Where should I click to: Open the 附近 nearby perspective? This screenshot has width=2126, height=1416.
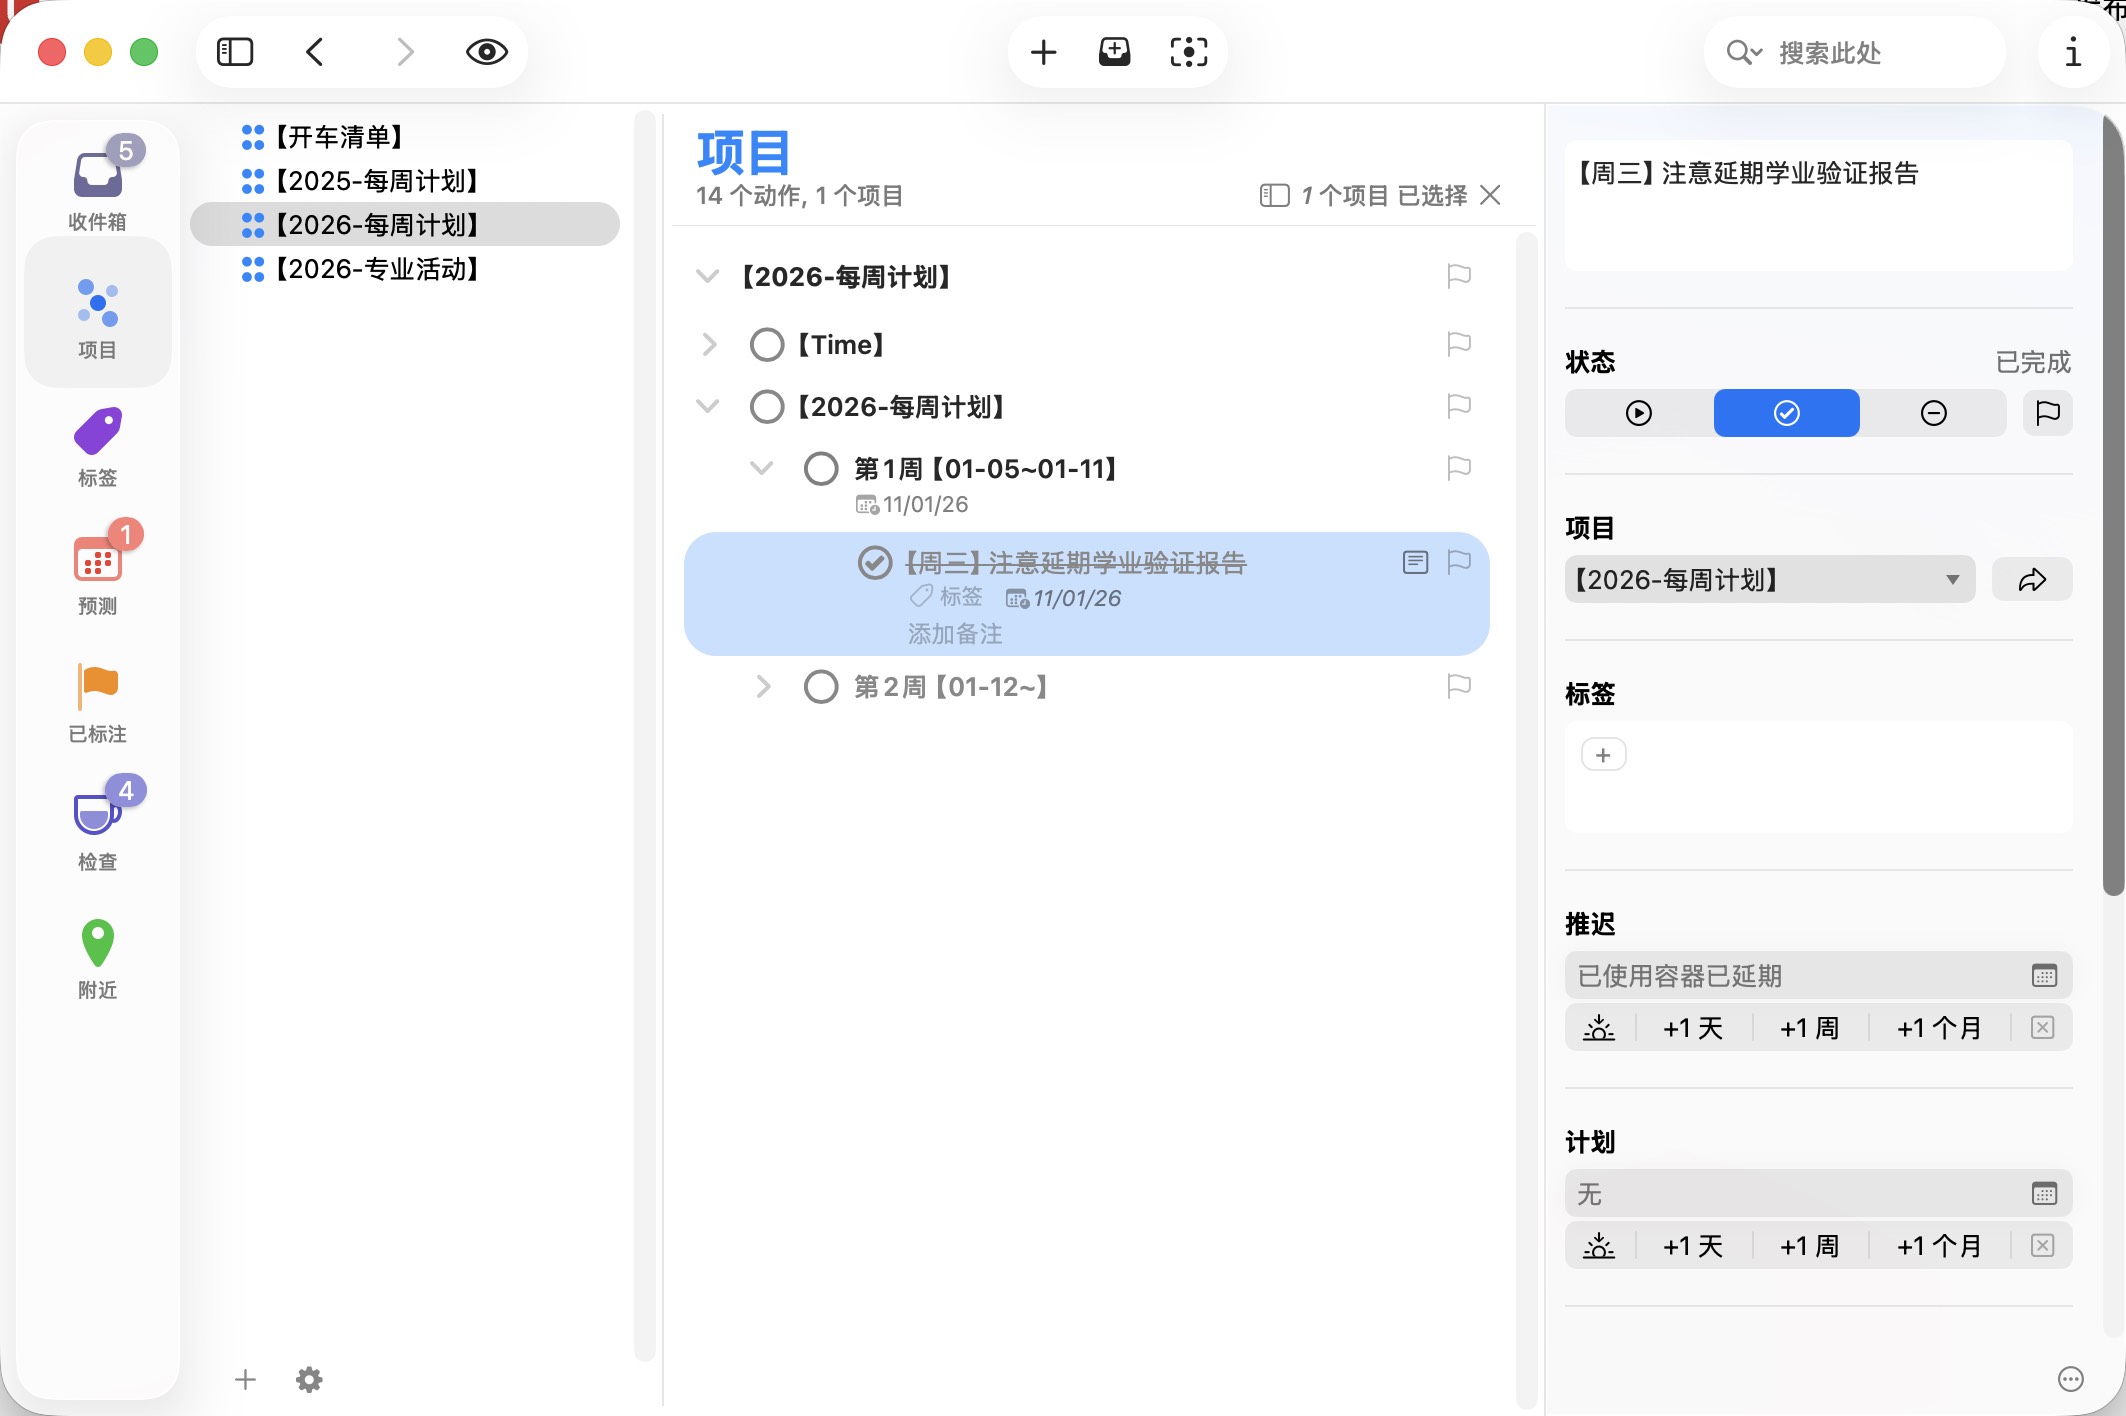click(97, 953)
